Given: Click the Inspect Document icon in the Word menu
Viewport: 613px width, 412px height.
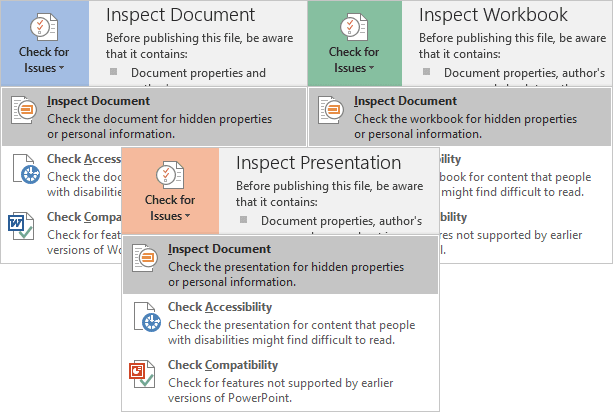Looking at the screenshot, I should 24,110.
